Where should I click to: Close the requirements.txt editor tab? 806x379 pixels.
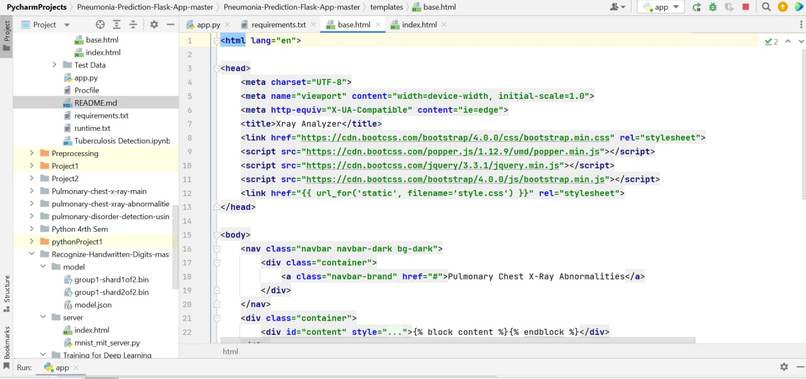(x=314, y=24)
